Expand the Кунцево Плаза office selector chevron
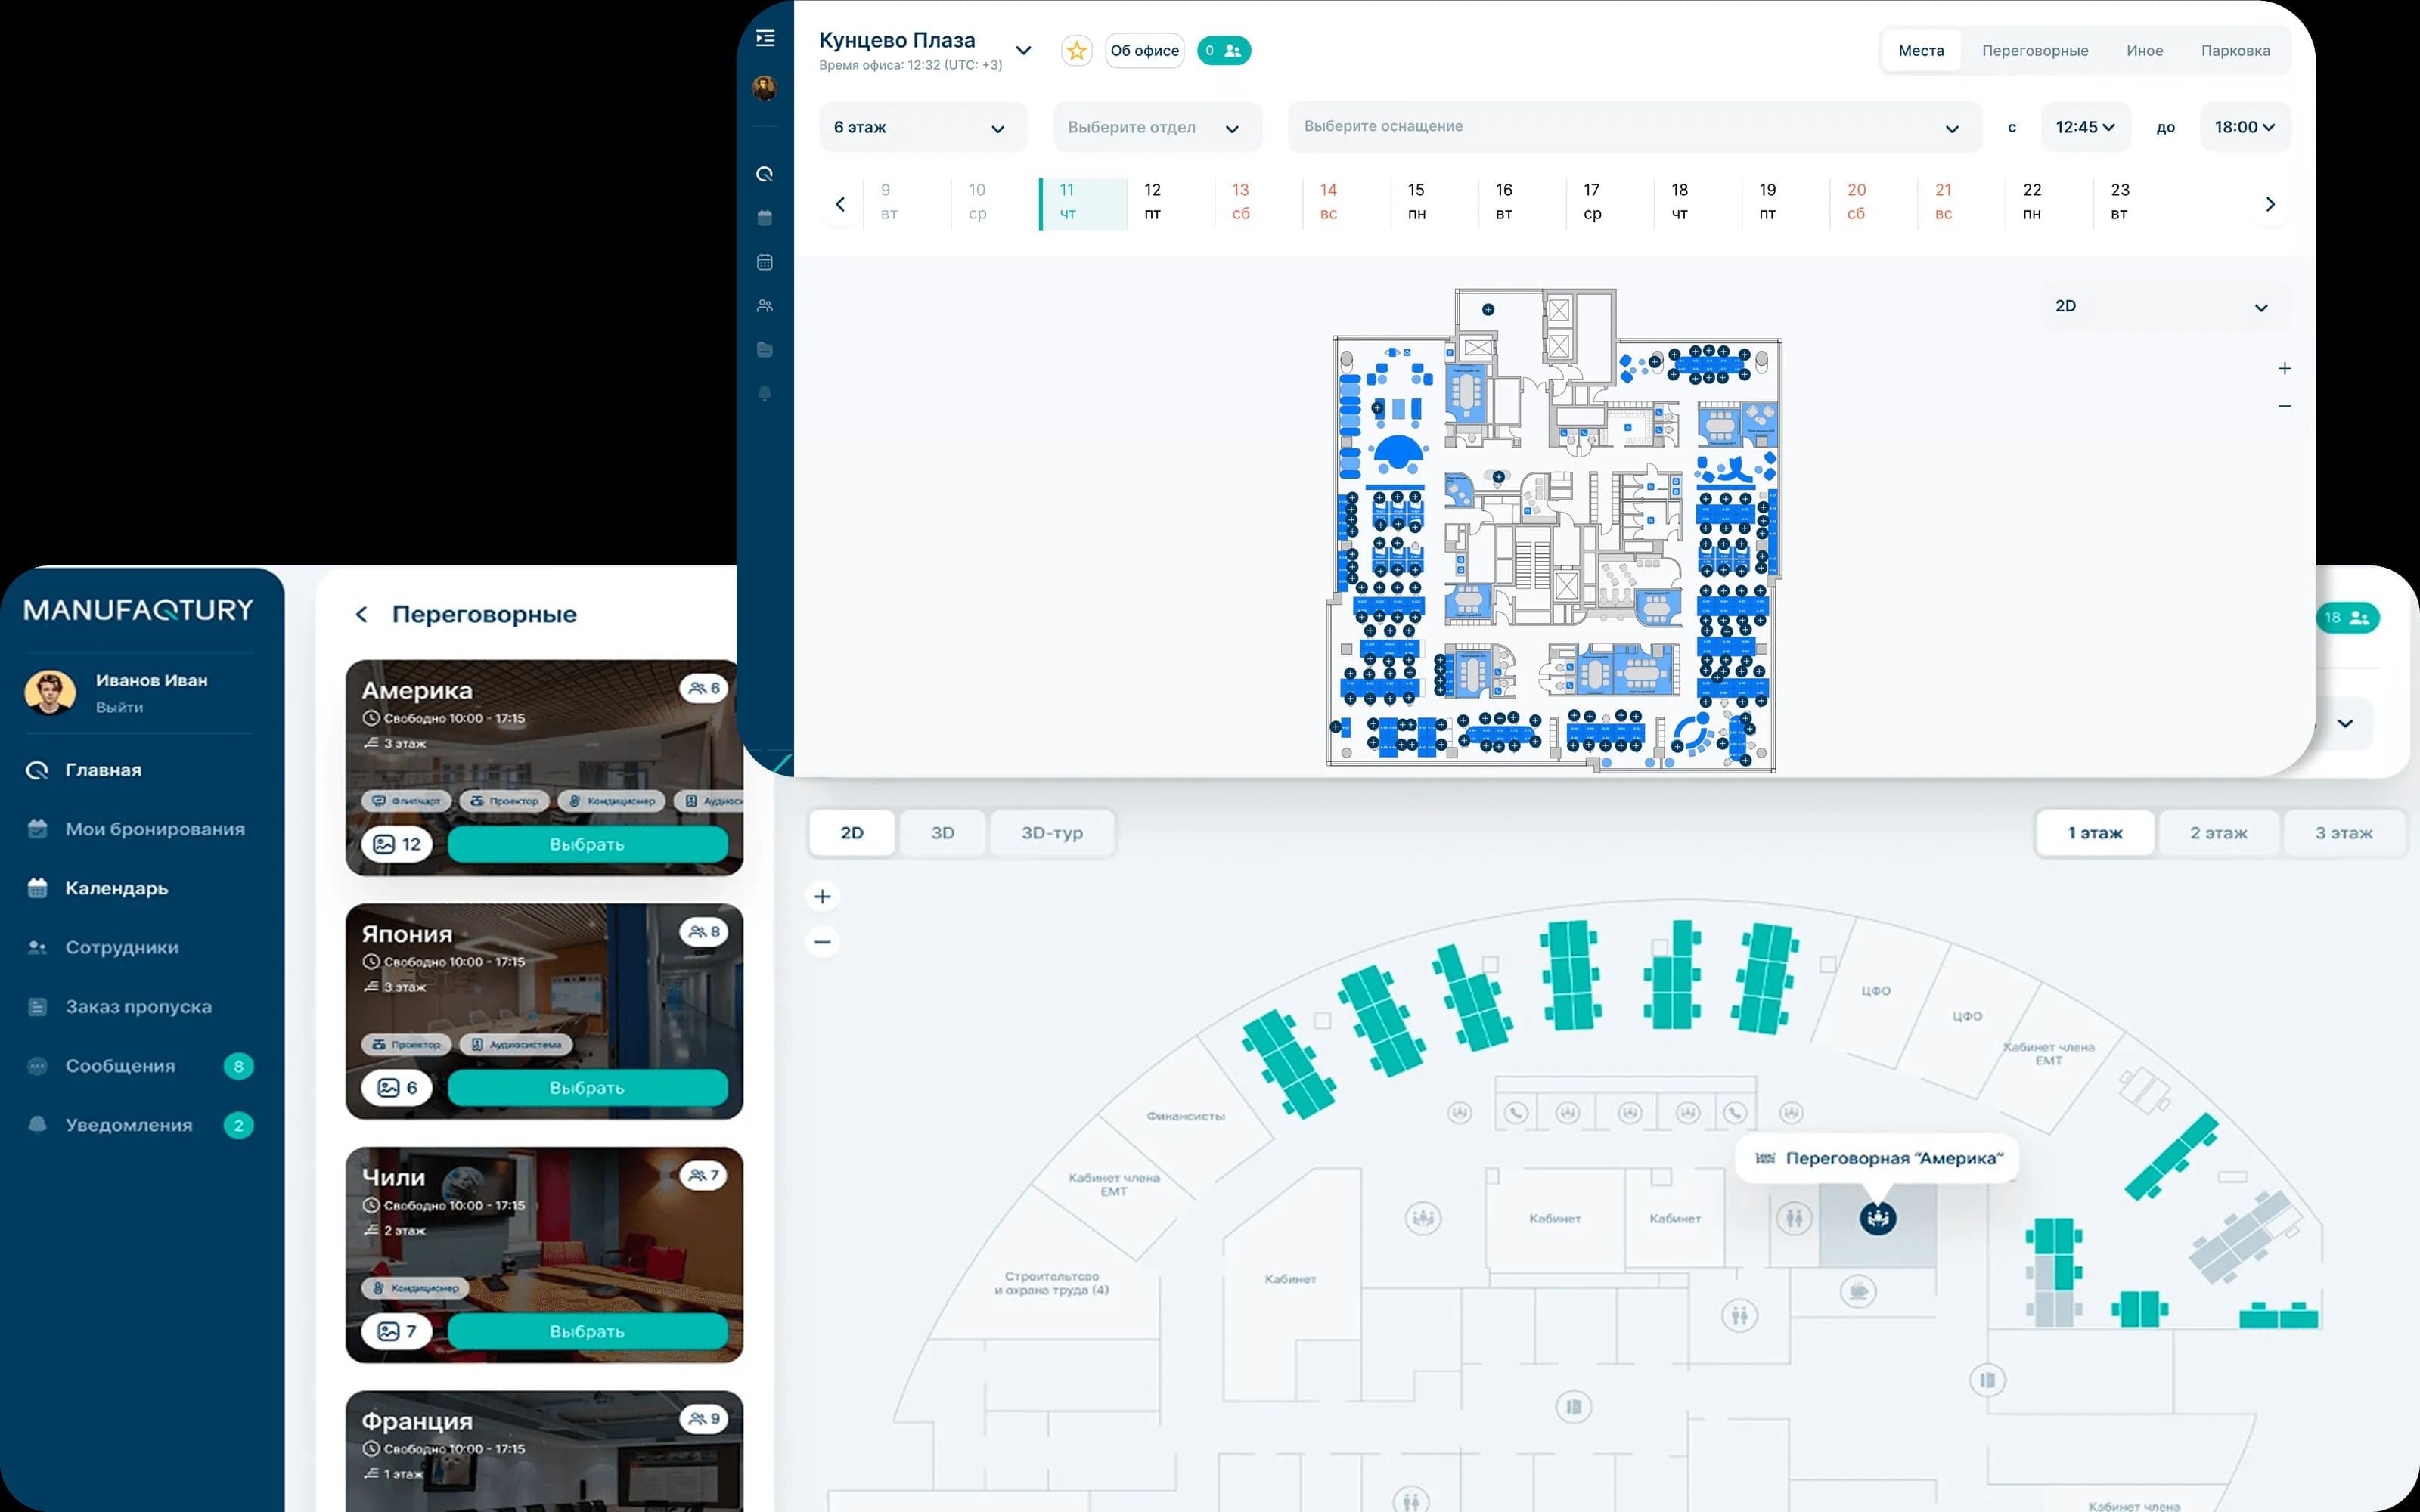The image size is (2420, 1512). [1023, 50]
